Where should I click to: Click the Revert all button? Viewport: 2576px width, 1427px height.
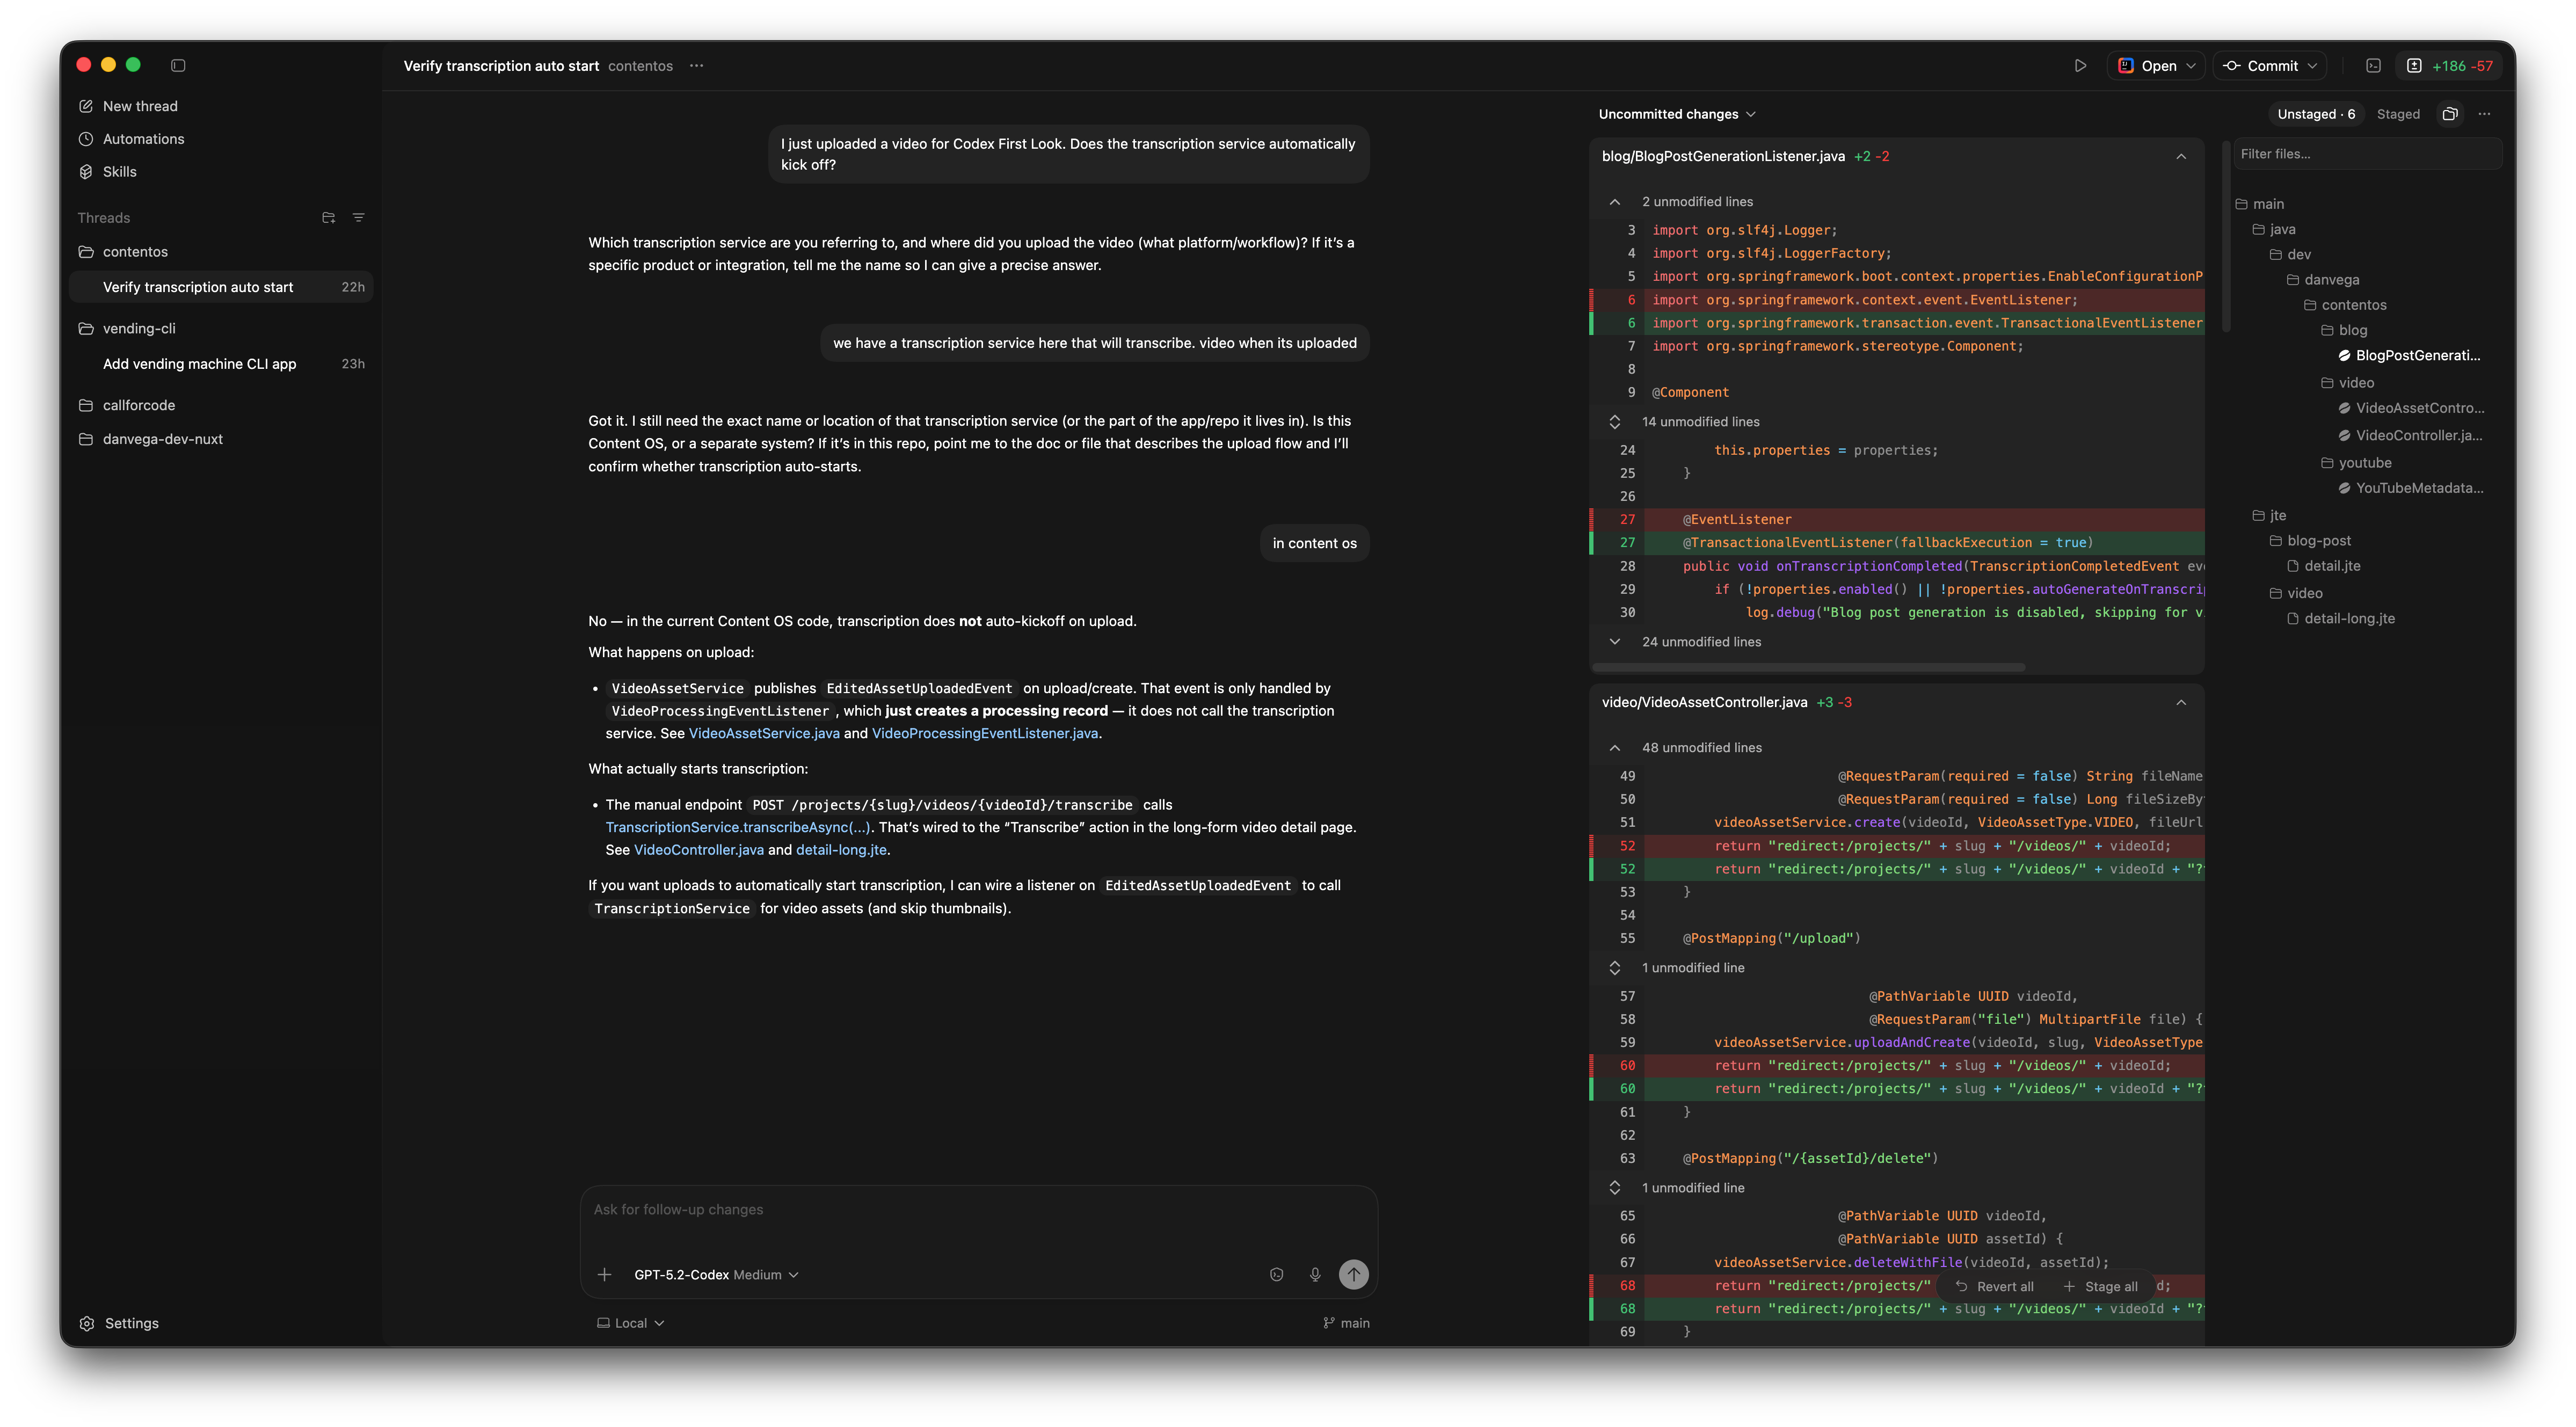click(x=1996, y=1286)
